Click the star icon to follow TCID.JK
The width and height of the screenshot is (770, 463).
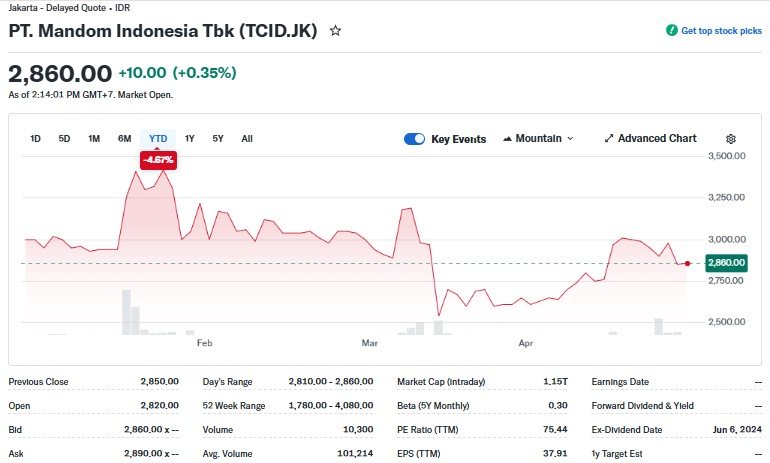click(x=335, y=31)
